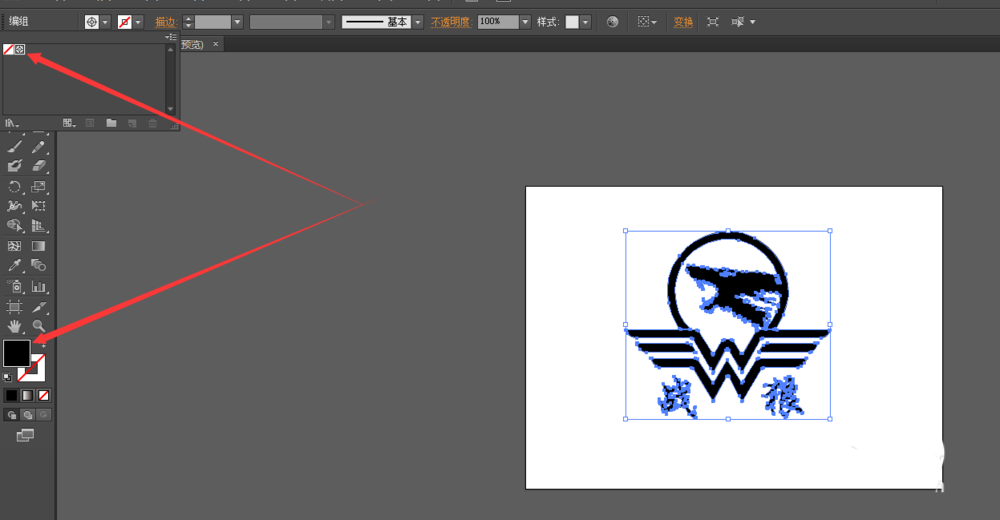The height and width of the screenshot is (520, 1000).
Task: Click the Recolor Artwork wheel icon
Action: click(612, 22)
